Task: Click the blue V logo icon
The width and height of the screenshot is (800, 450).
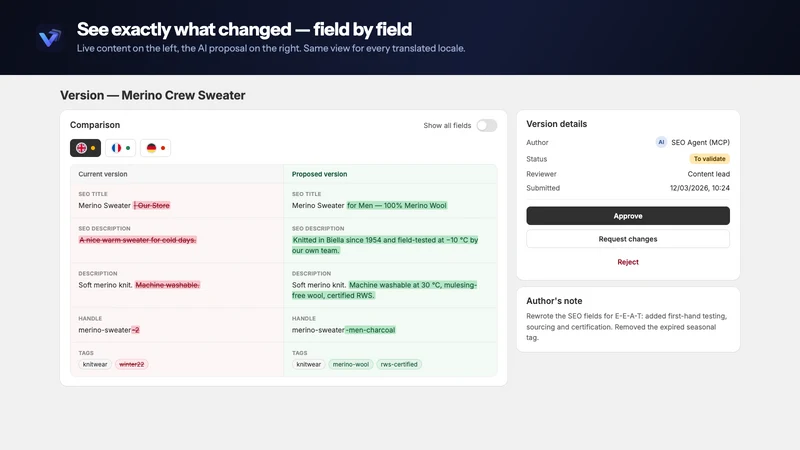Action: [49, 37]
